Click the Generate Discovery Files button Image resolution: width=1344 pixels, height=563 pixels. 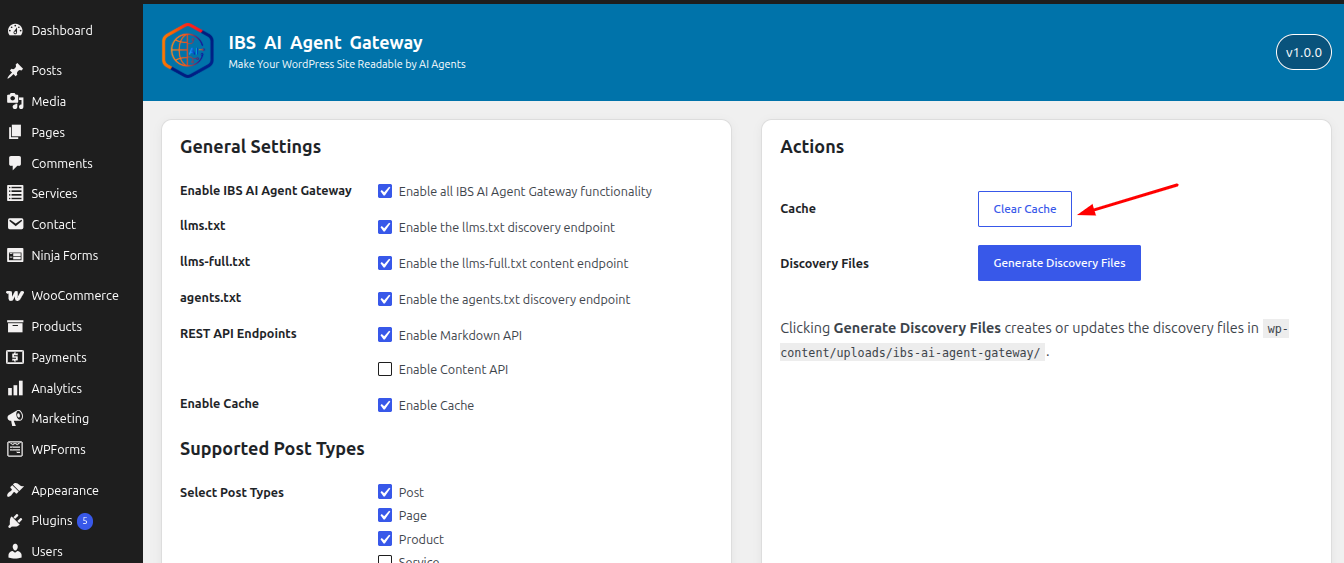1059,263
